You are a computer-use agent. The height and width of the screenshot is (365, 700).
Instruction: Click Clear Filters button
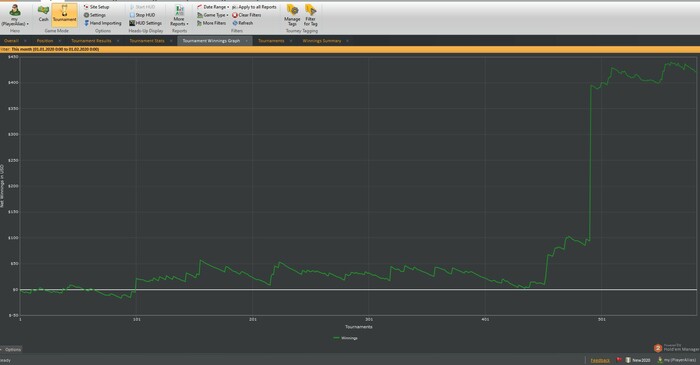246,15
